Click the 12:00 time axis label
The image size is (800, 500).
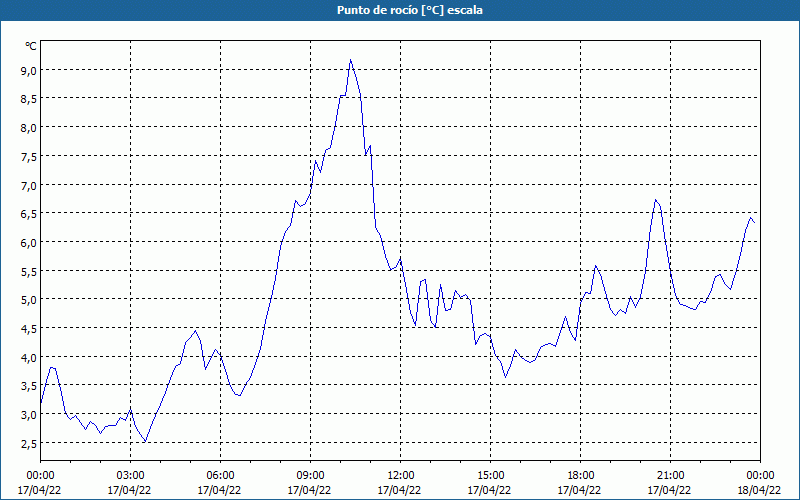[400, 476]
